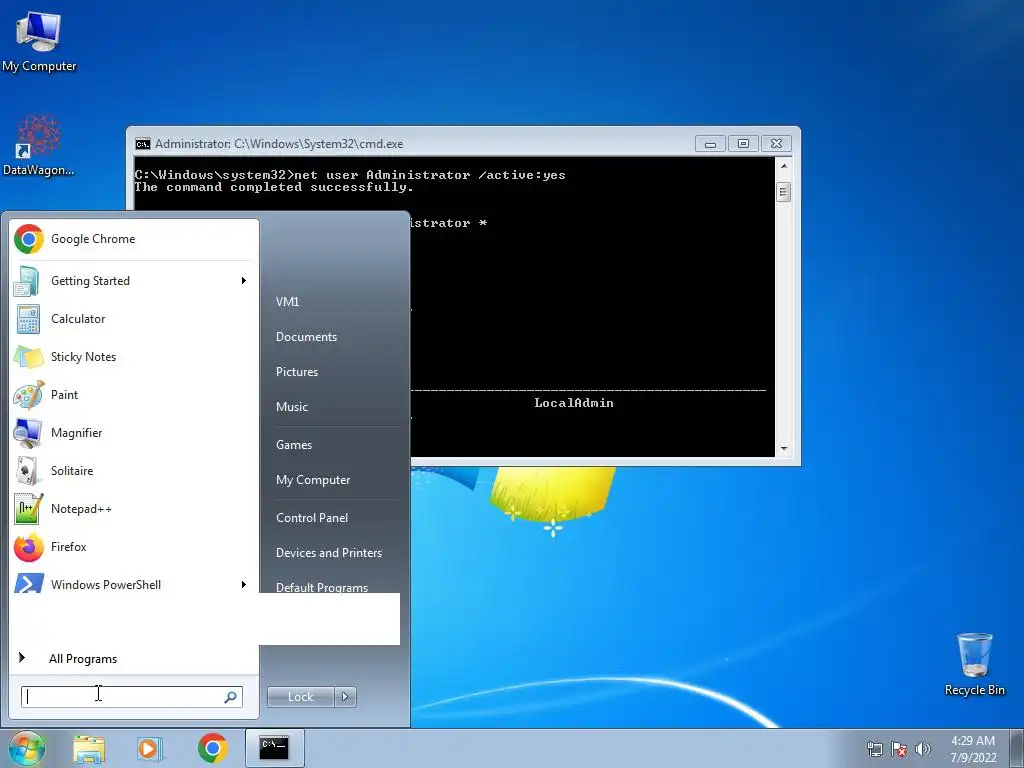Minimize the cmd.exe window
1024x768 pixels.
711,144
